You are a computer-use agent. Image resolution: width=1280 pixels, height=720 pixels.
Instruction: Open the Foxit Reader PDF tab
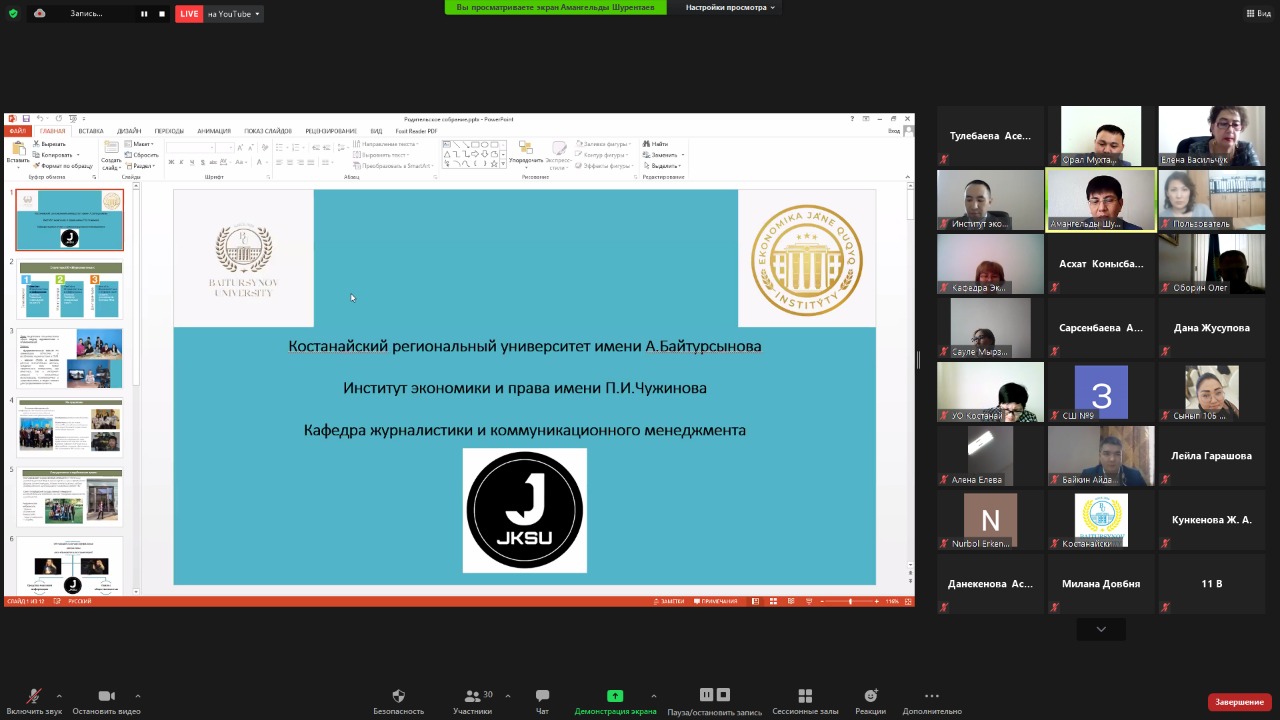[416, 131]
